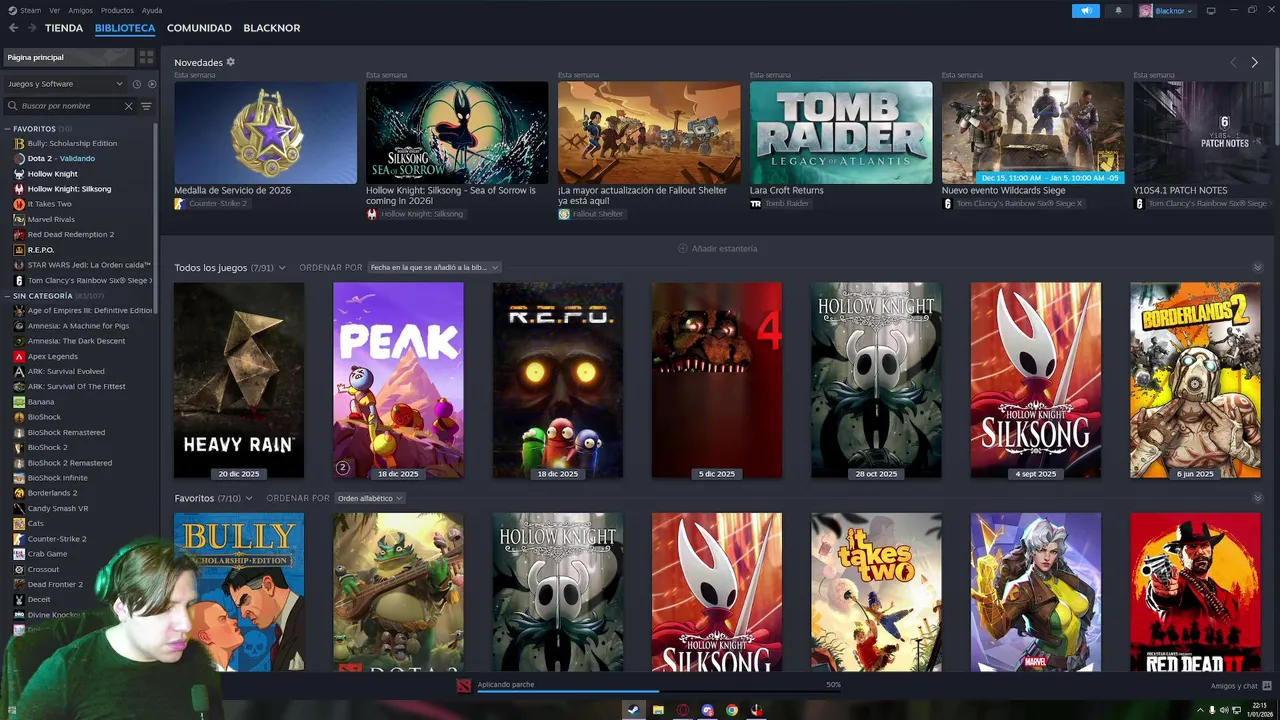Go back with the navigation arrow
The image size is (1280, 720).
point(13,28)
